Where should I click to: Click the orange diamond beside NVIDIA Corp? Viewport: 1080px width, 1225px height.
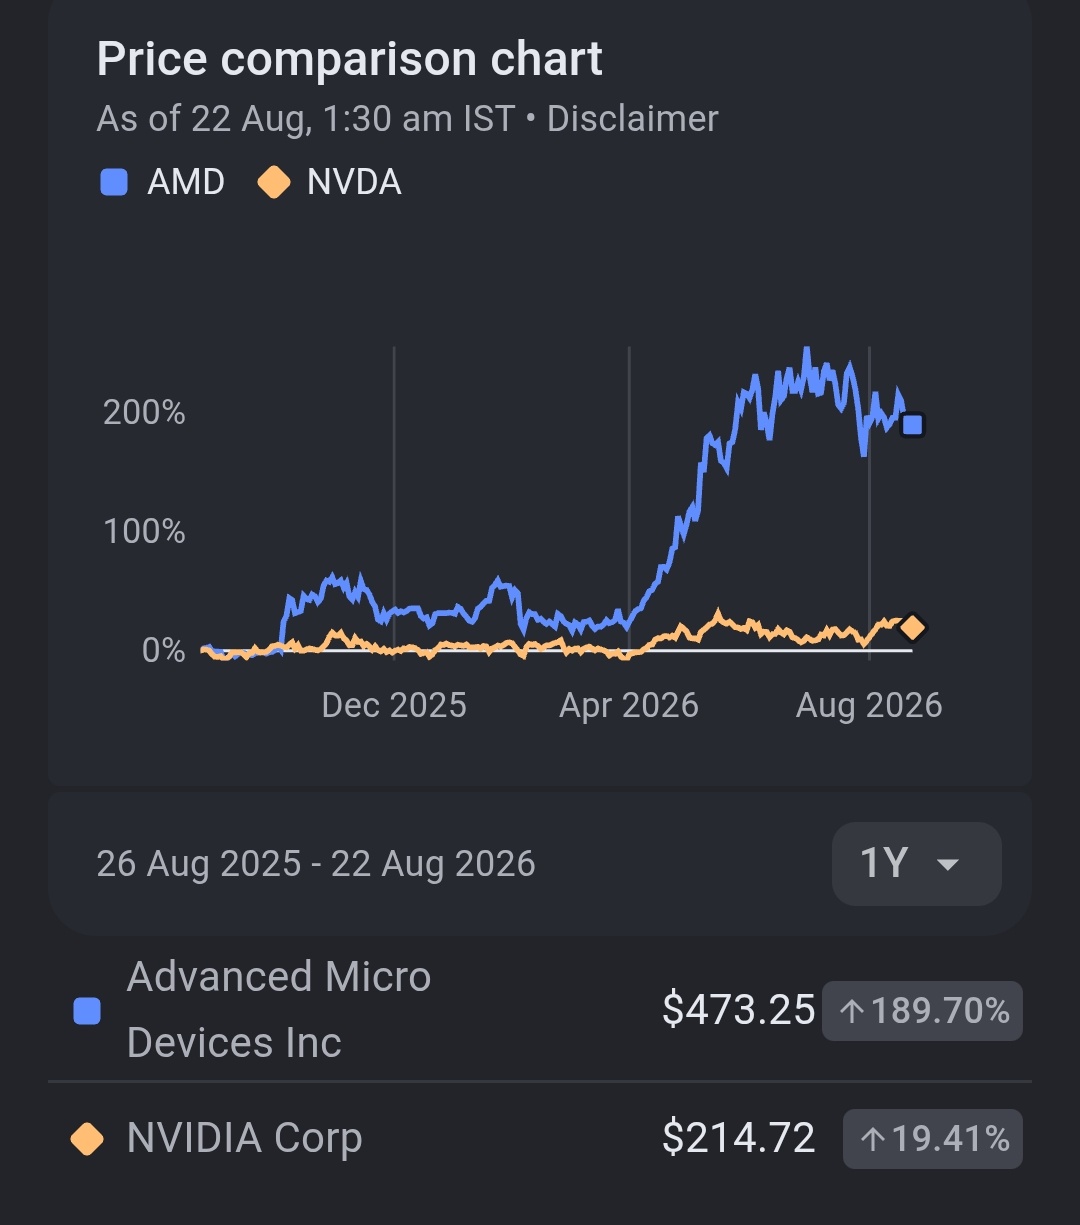click(x=88, y=1139)
